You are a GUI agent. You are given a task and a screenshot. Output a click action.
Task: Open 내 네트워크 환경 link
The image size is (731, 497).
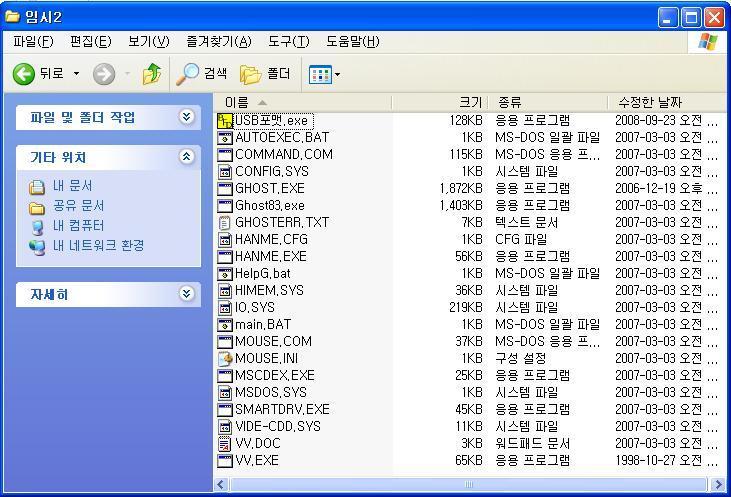pyautogui.click(x=98, y=245)
